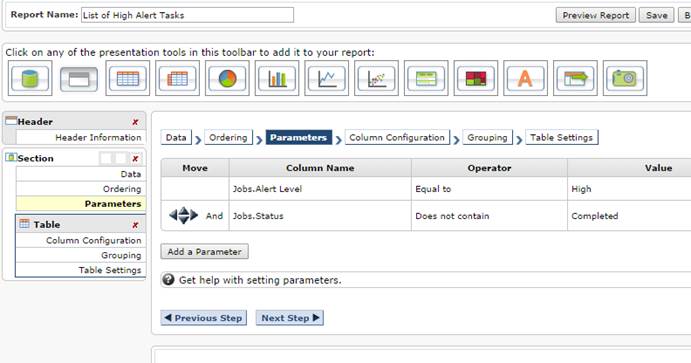Remove the Header element with its red X
This screenshot has width=691, height=363.
[x=135, y=122]
